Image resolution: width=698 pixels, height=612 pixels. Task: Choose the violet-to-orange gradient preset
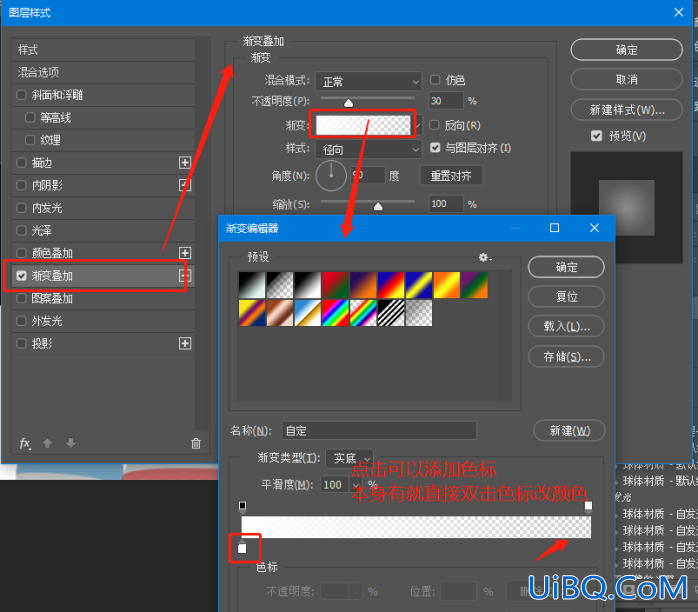point(363,285)
